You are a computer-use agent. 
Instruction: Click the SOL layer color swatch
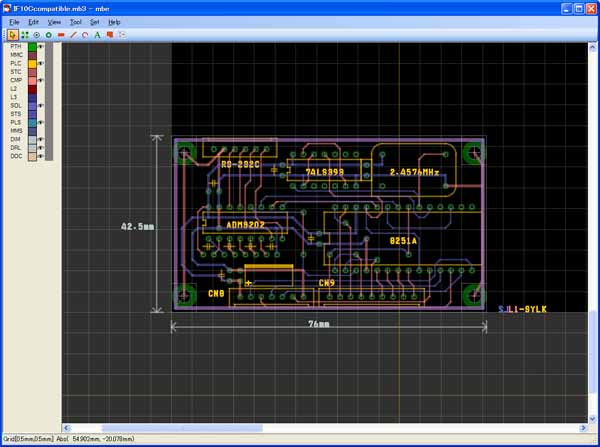point(33,106)
